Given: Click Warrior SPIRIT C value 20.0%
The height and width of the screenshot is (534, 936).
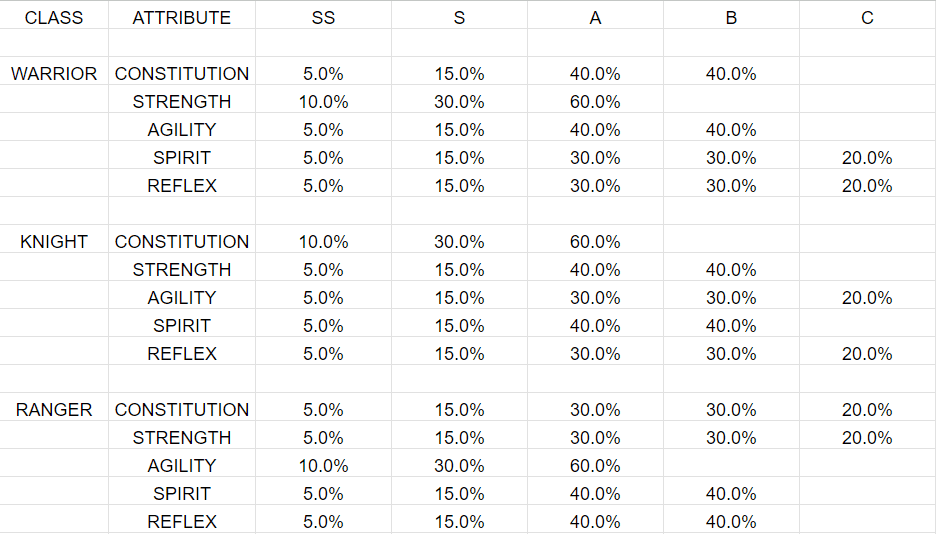Looking at the screenshot, I should coord(867,158).
